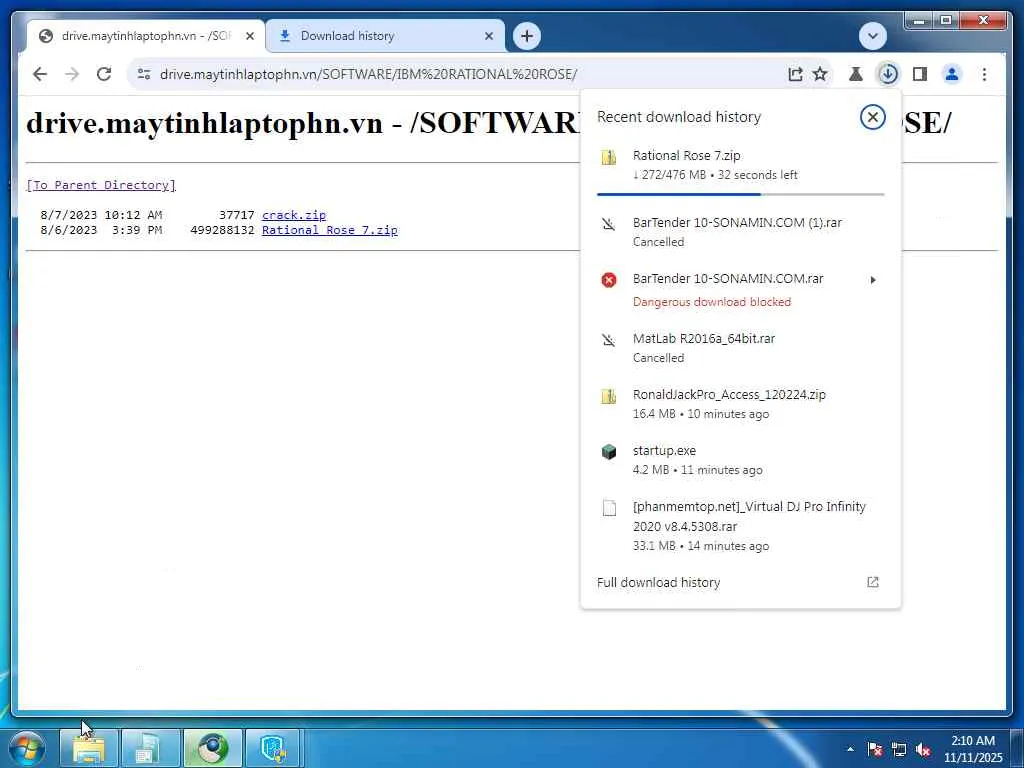Click the Rational Rose 7.zip page link

tap(330, 230)
